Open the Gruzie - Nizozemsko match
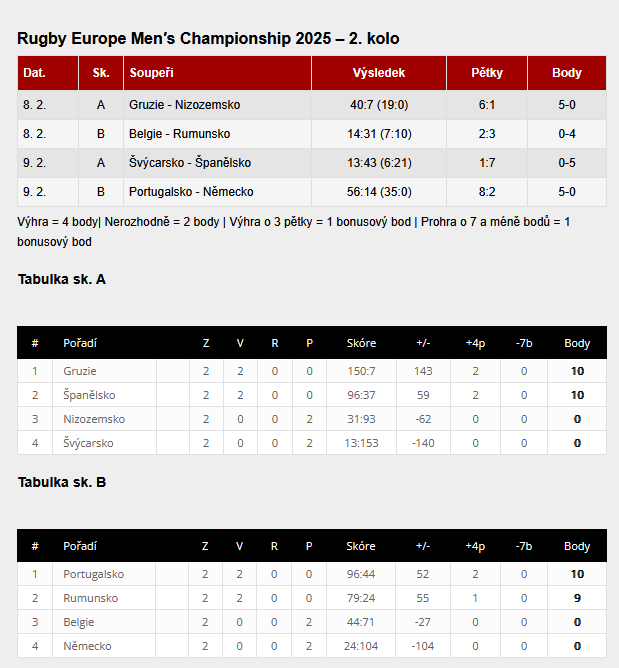 pyautogui.click(x=184, y=105)
